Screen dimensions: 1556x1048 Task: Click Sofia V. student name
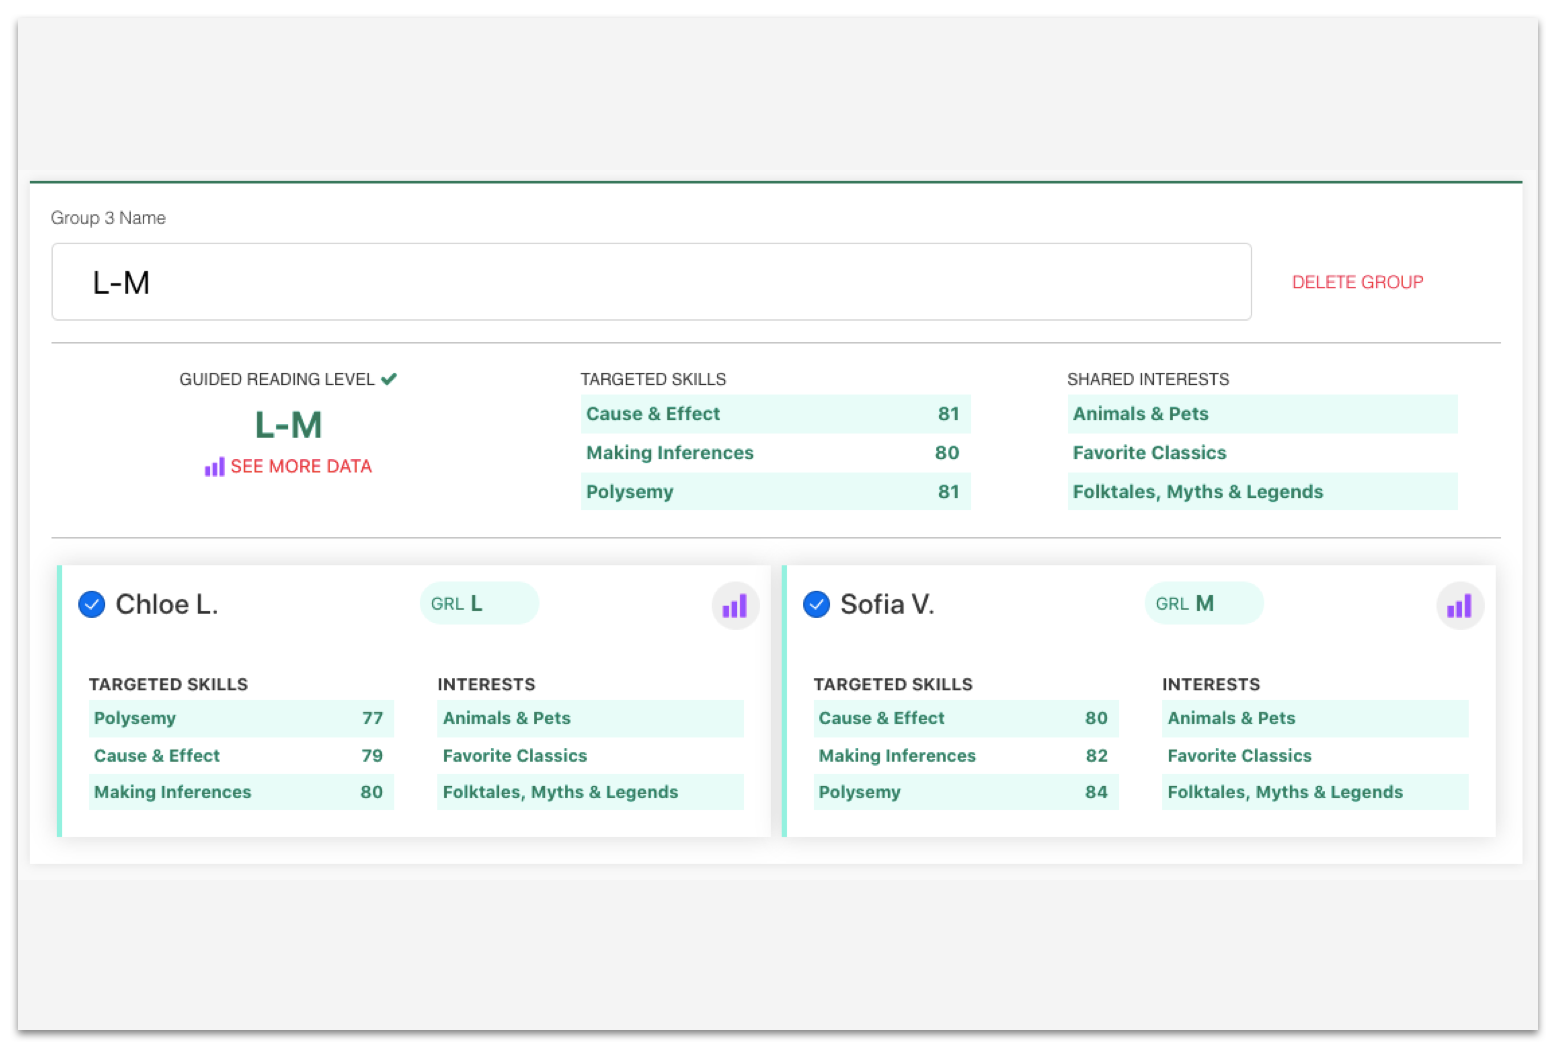pyautogui.click(x=887, y=604)
